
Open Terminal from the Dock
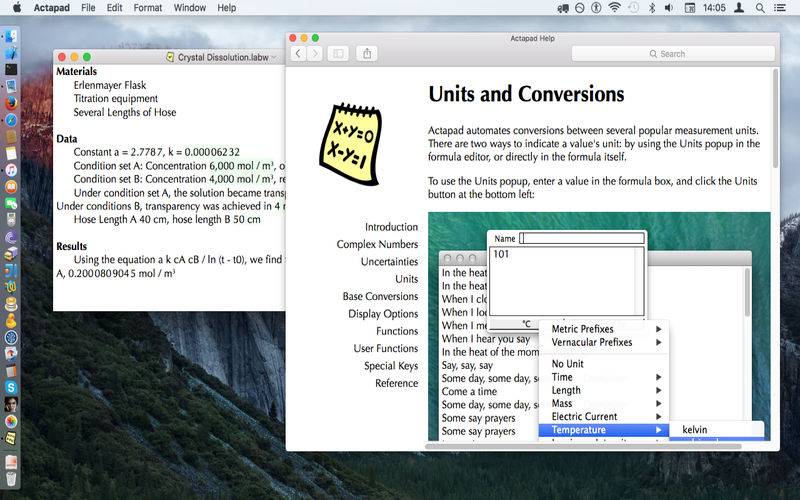coord(11,69)
